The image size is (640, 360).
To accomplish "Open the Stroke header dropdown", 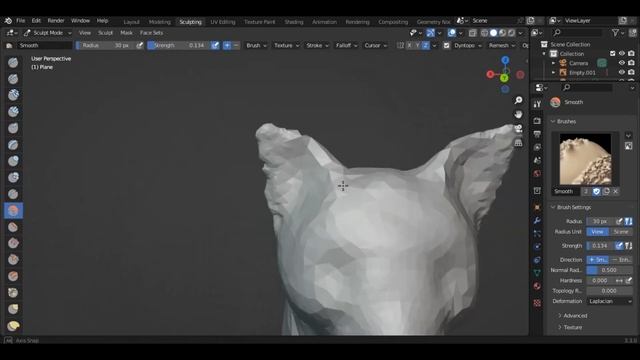I will tap(318, 46).
